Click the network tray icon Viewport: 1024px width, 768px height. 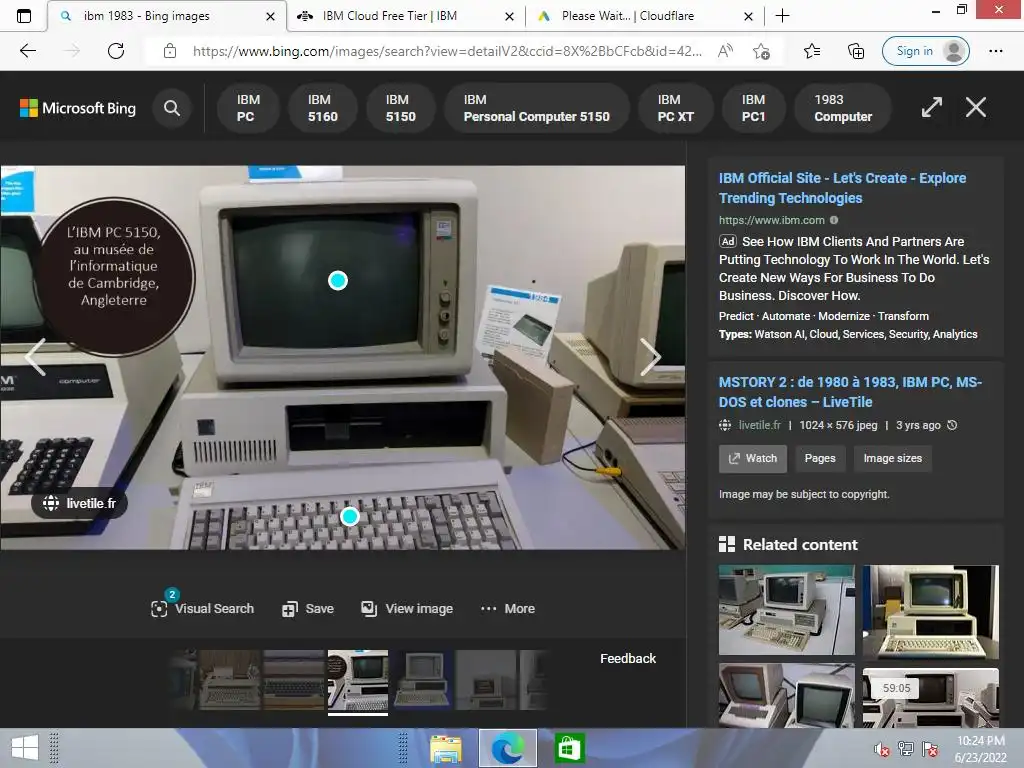click(905, 748)
